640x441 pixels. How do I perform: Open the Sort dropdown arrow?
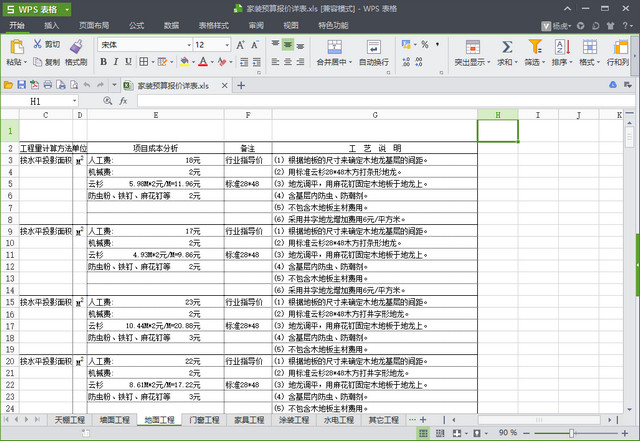[x=571, y=62]
